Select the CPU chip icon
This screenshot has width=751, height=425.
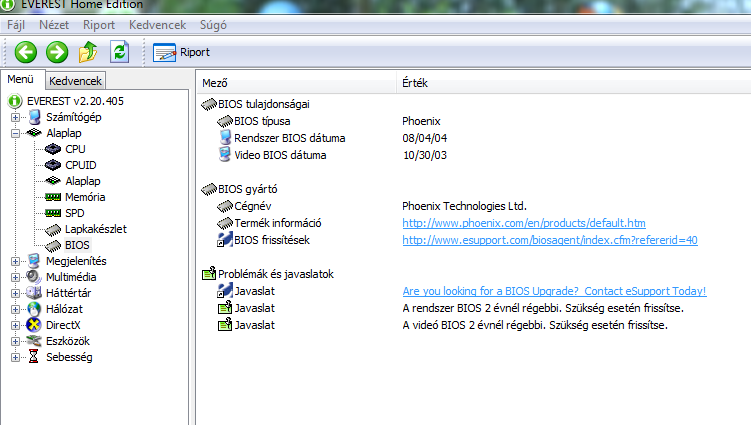(x=53, y=149)
